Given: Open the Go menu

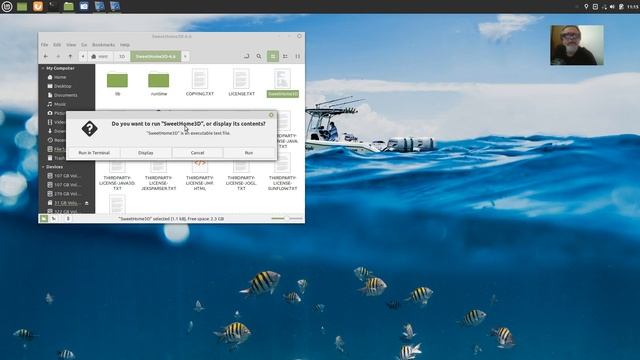Looking at the screenshot, I should pos(84,44).
